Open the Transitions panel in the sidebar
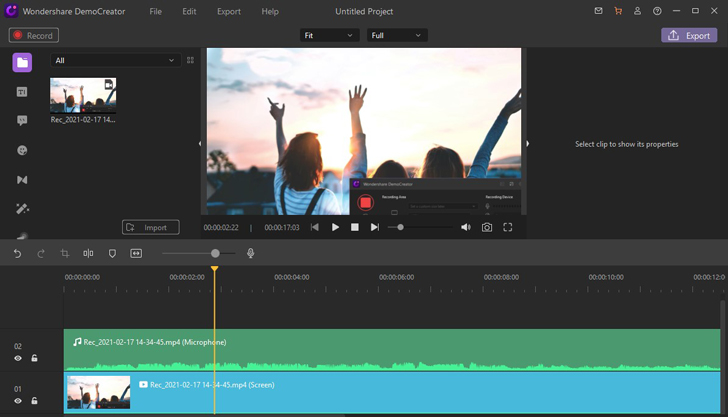This screenshot has height=417, width=728. pos(22,180)
